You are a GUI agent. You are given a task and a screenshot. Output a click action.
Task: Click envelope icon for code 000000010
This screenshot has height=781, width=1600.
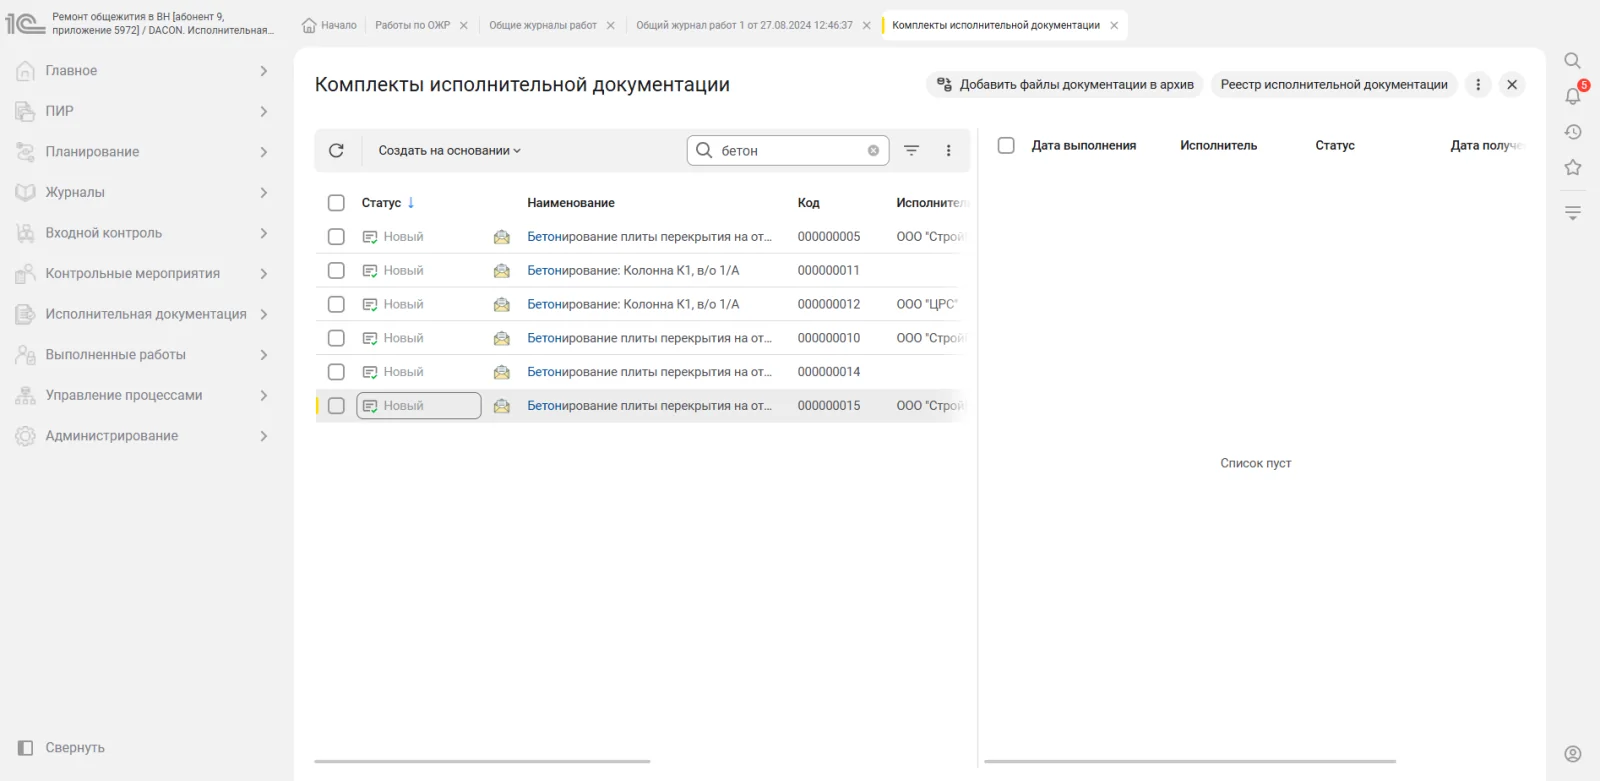[502, 338]
